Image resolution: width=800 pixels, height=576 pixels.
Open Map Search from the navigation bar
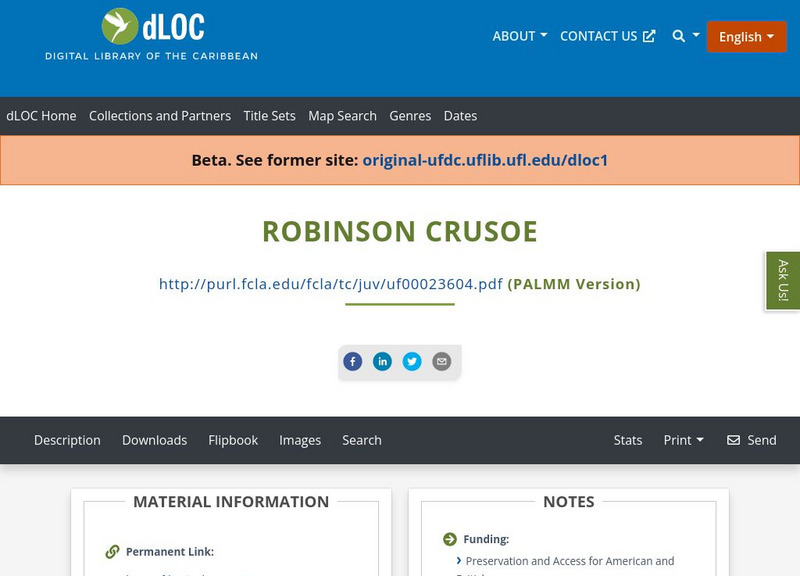344,116
